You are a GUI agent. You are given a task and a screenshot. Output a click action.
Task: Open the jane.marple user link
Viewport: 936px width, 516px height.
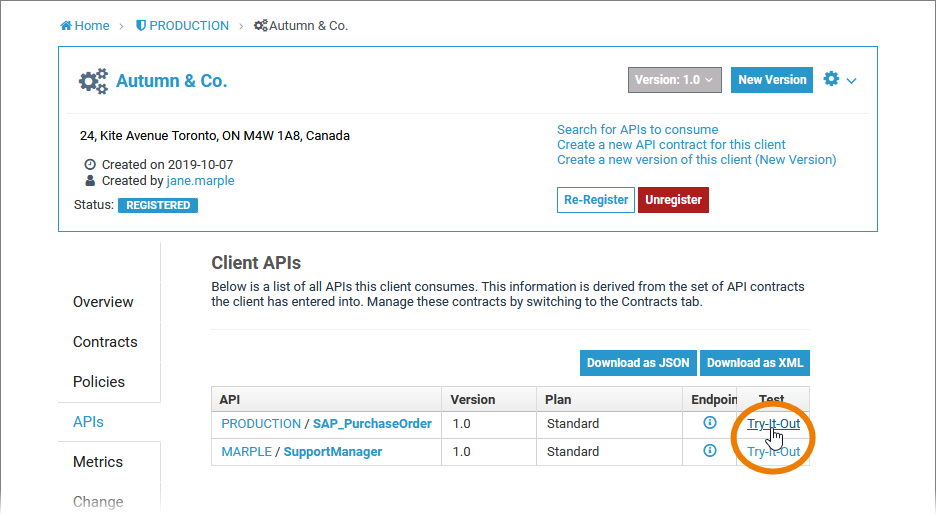(200, 181)
